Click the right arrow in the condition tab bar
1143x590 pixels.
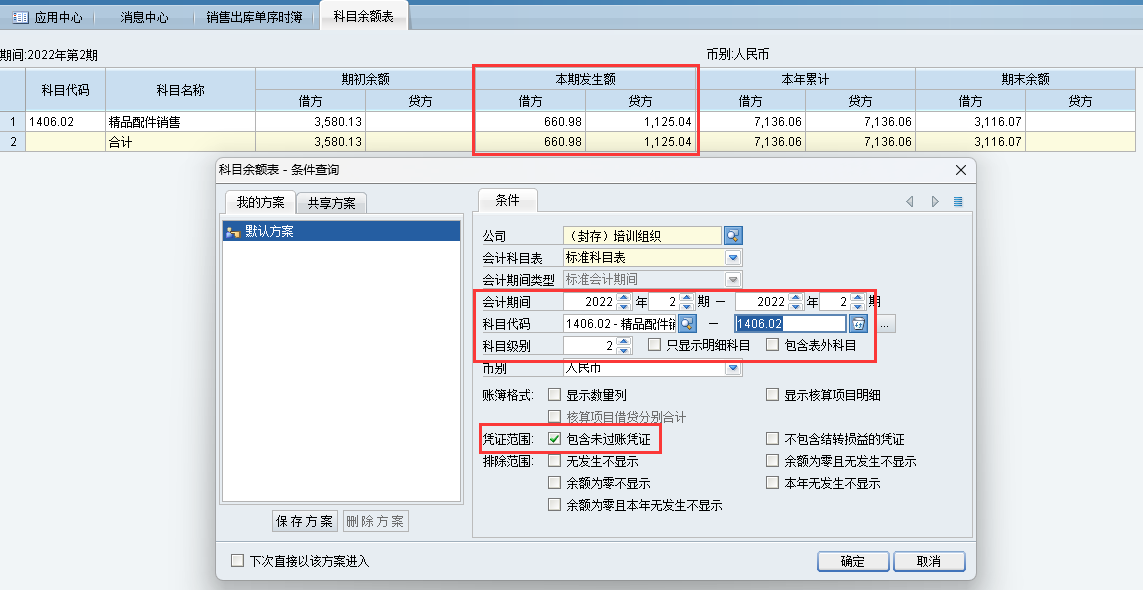pyautogui.click(x=935, y=202)
